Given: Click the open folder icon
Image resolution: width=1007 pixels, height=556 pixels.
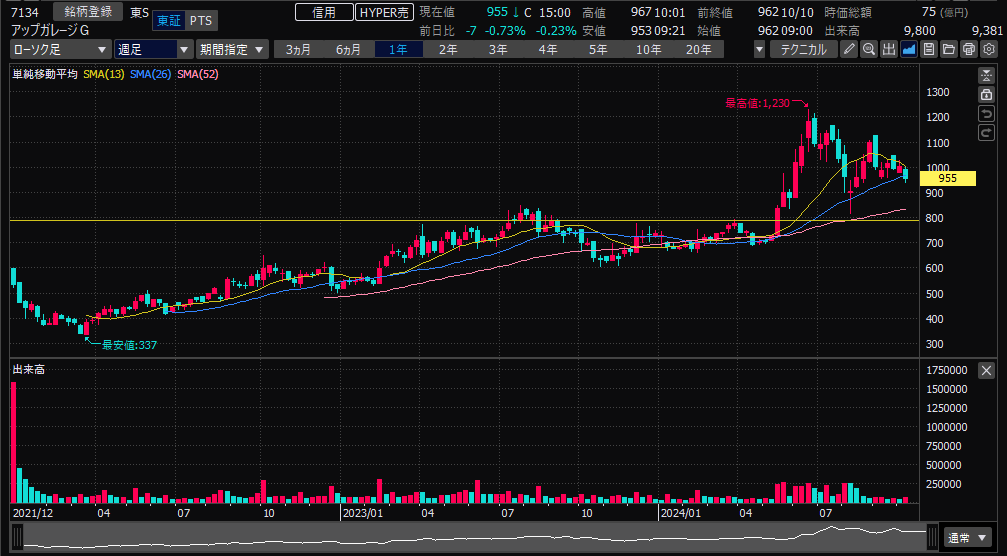Looking at the screenshot, I should click(x=949, y=49).
